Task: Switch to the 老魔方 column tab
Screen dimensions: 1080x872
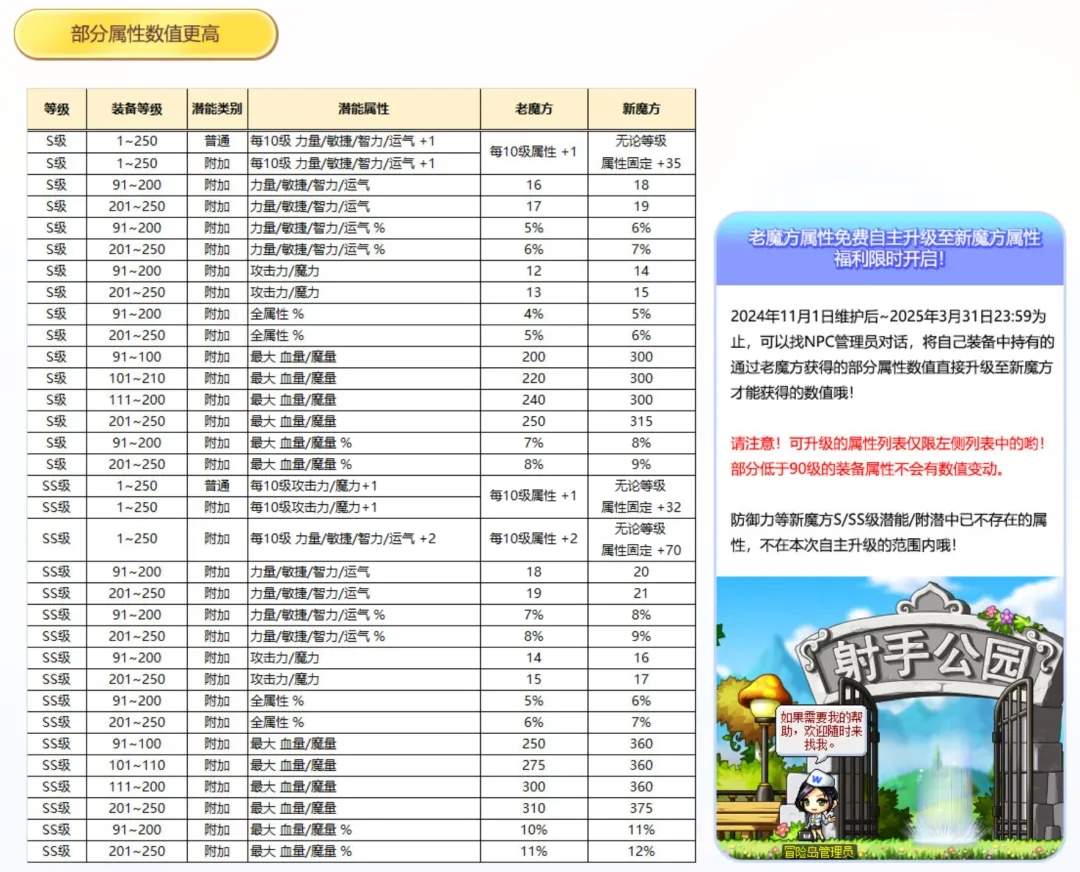Action: [x=536, y=108]
